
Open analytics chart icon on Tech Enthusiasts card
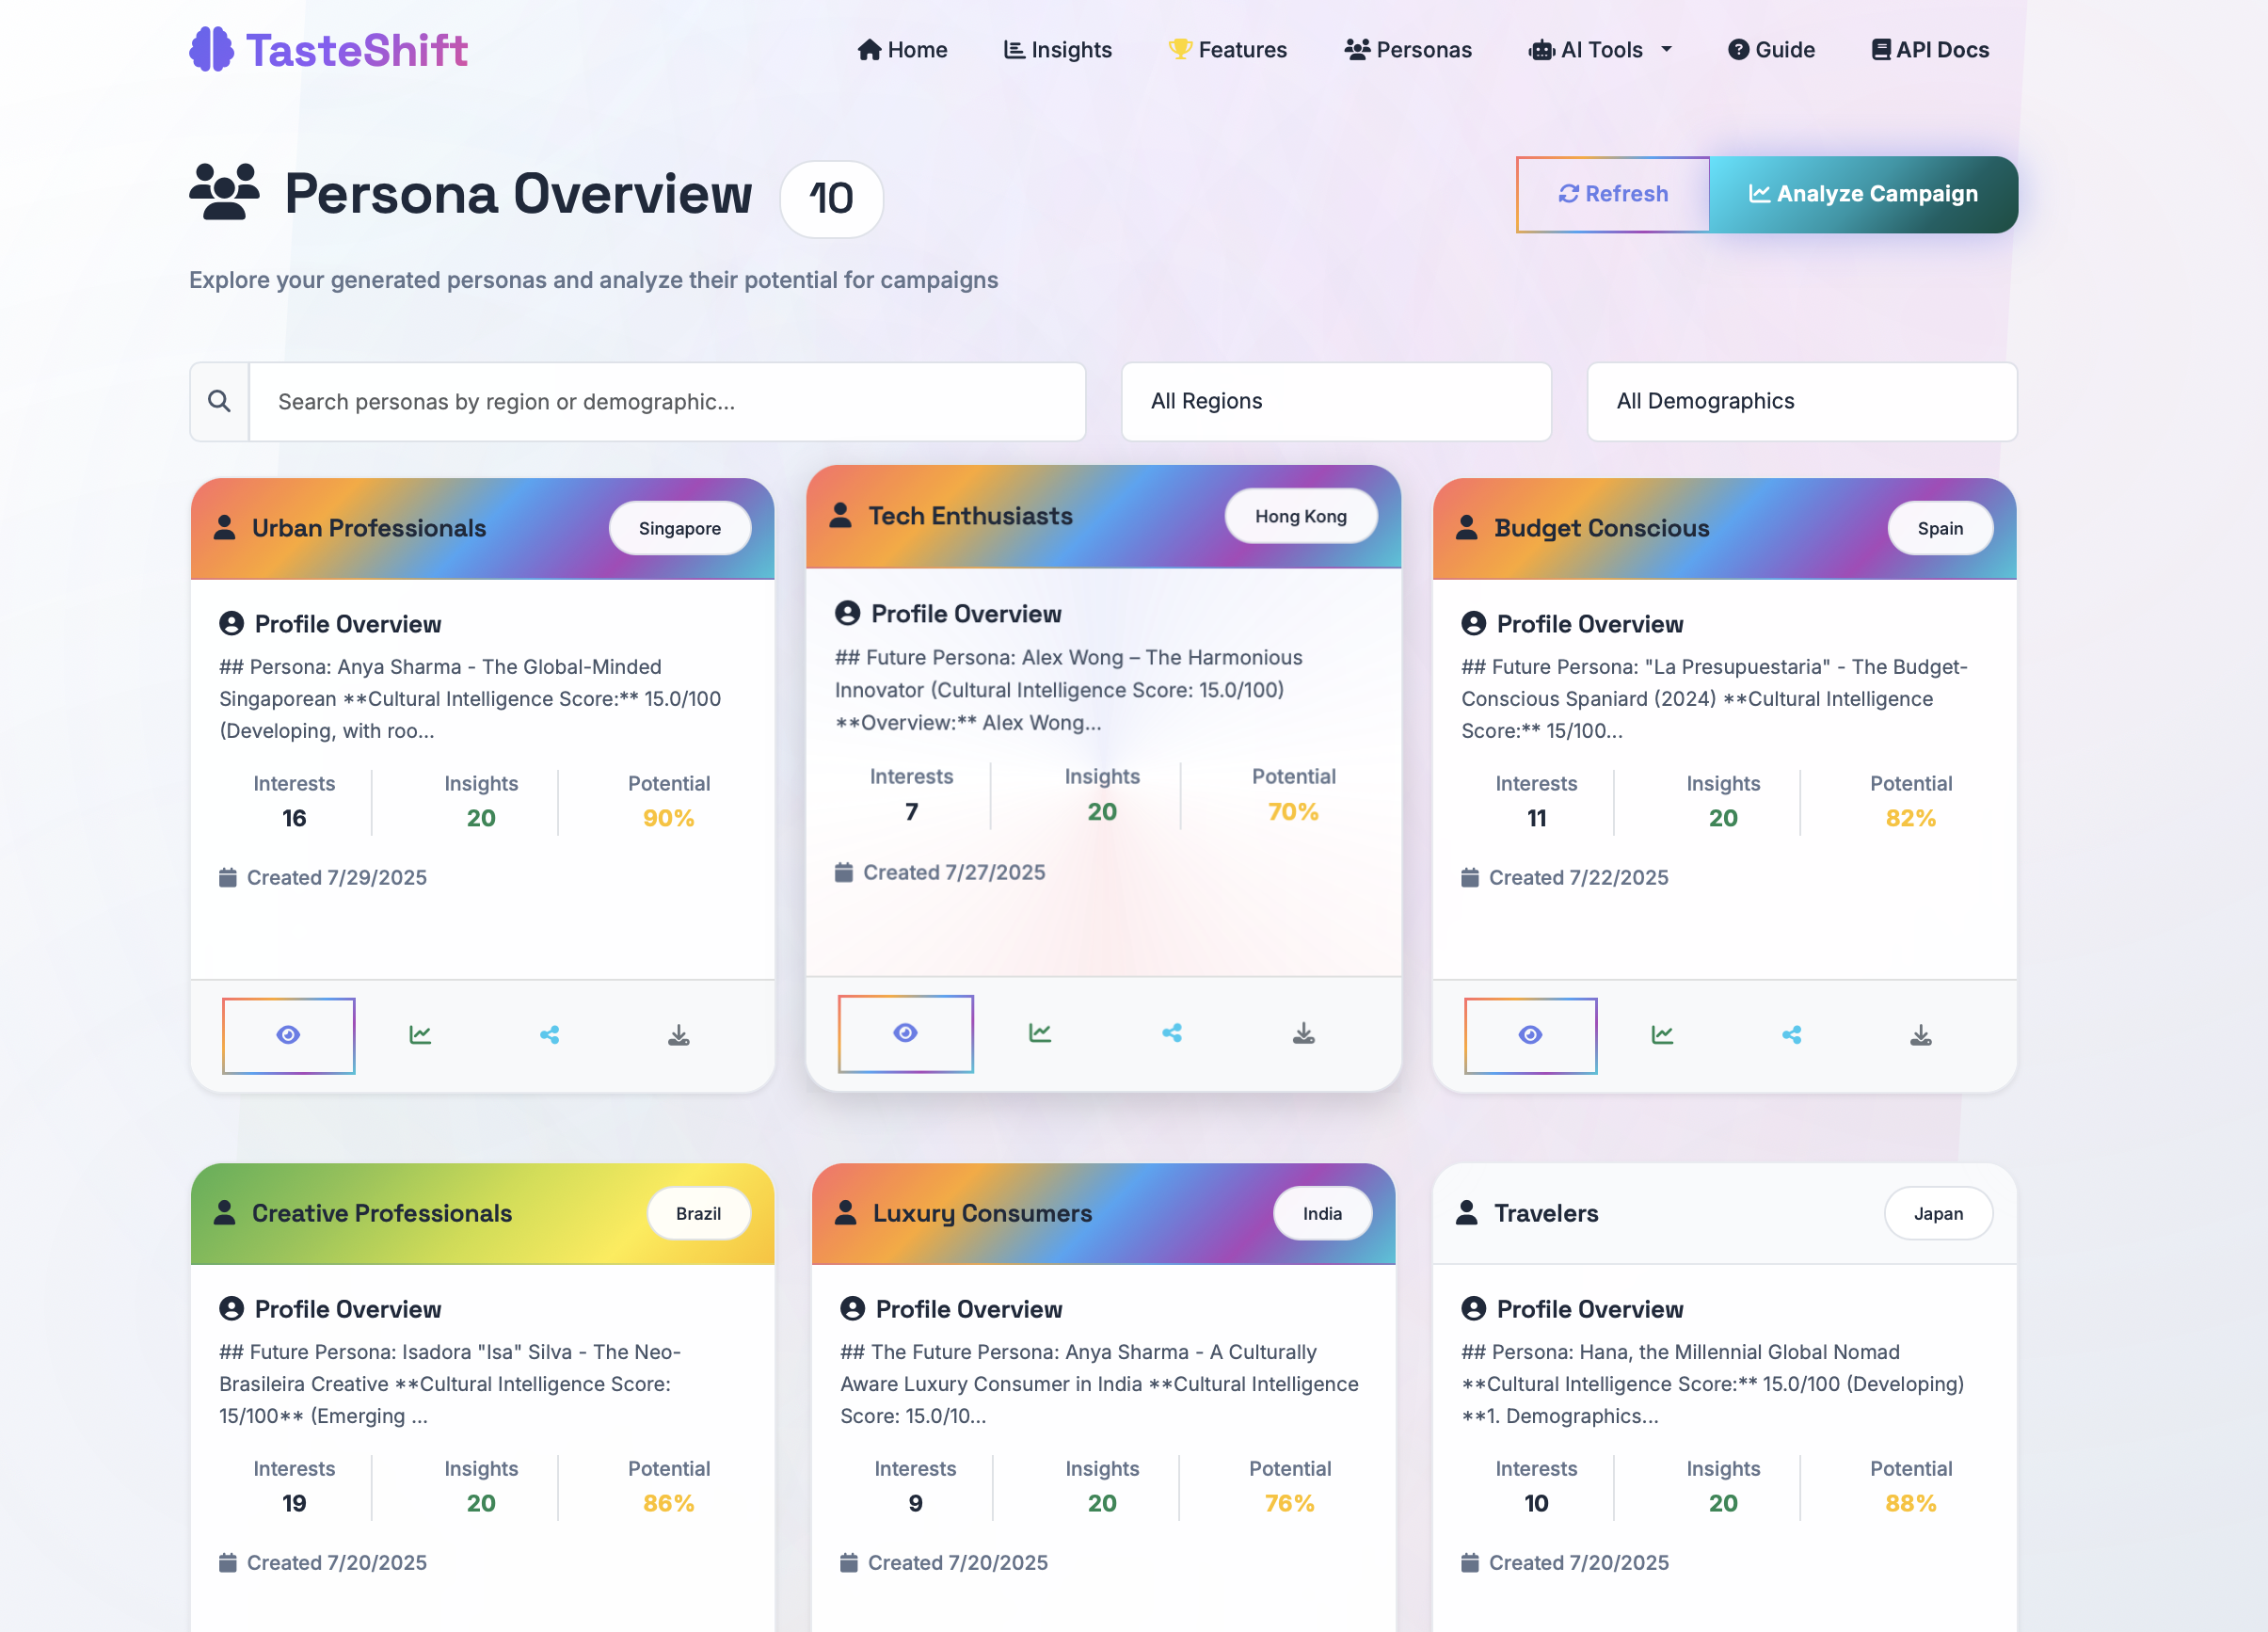click(x=1040, y=1033)
